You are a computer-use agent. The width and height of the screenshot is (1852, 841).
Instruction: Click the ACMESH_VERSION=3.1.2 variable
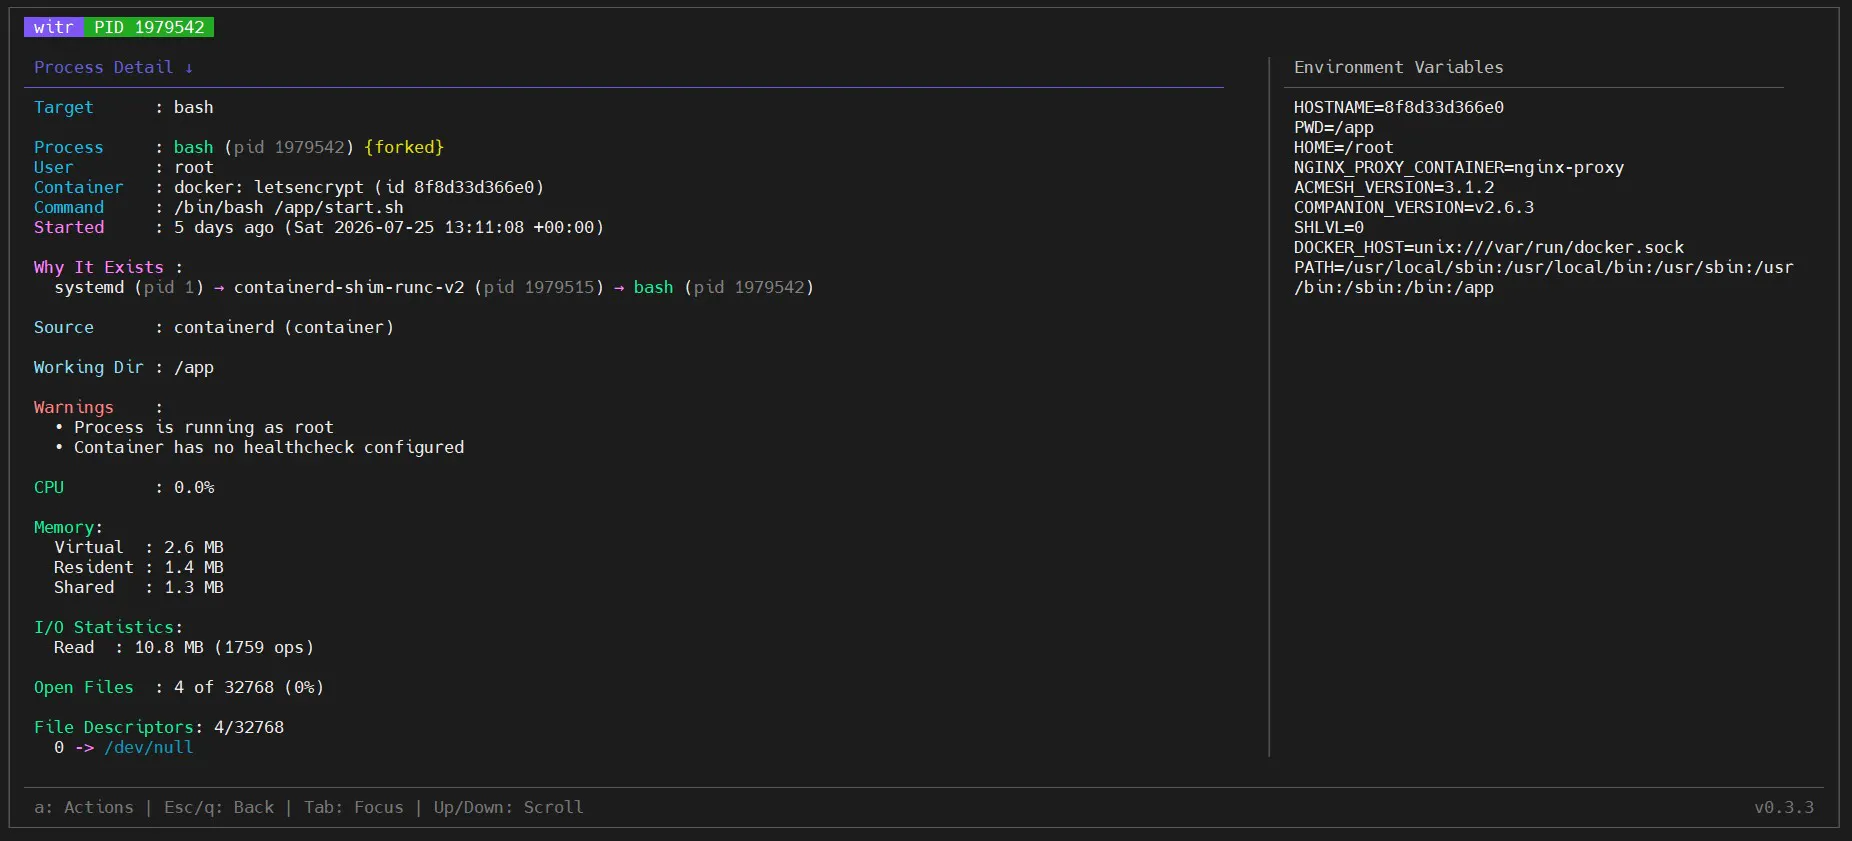click(1393, 187)
